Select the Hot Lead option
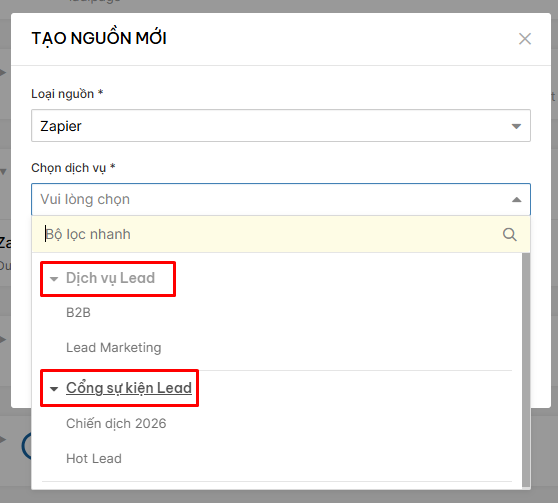Image resolution: width=558 pixels, height=503 pixels. point(94,459)
